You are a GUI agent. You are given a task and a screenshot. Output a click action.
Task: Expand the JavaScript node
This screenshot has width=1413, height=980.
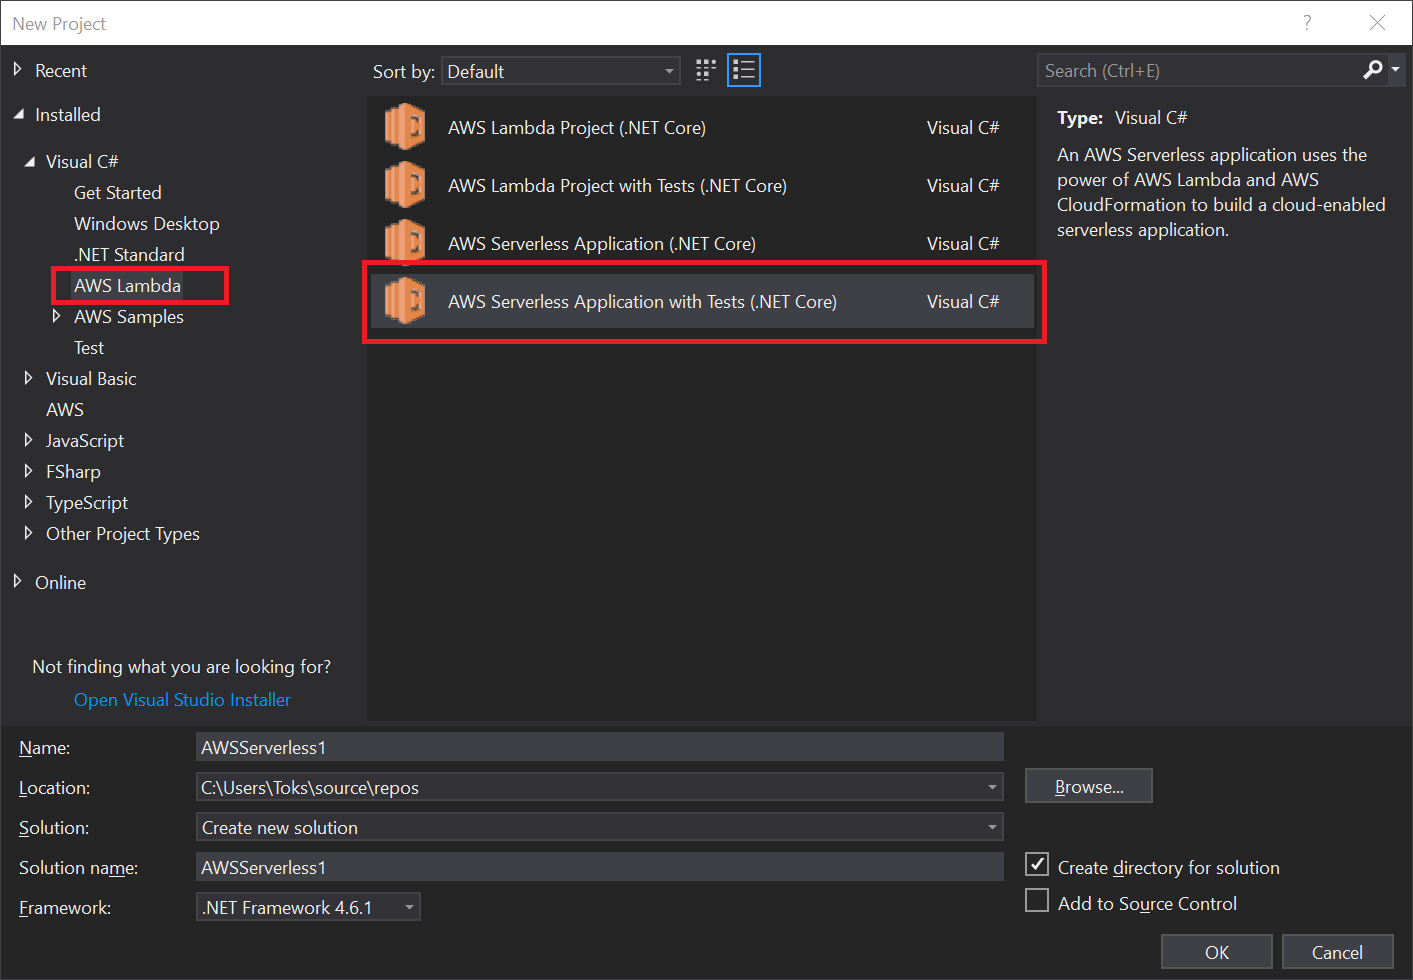click(28, 440)
